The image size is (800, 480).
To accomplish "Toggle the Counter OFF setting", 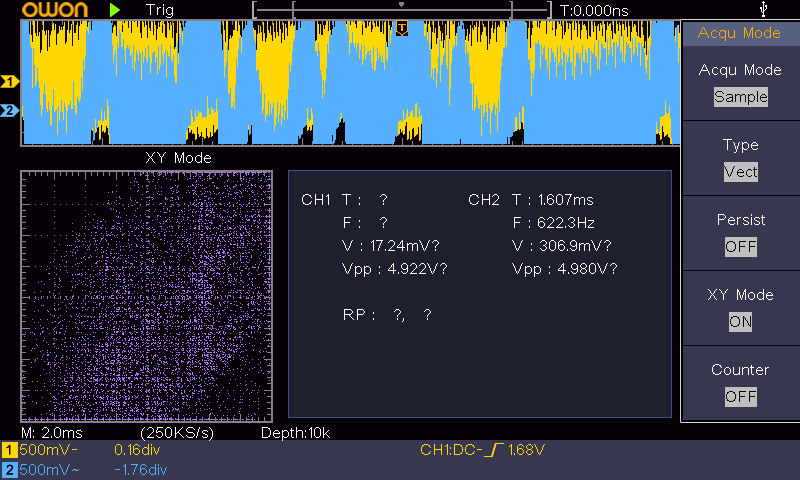I will [740, 397].
